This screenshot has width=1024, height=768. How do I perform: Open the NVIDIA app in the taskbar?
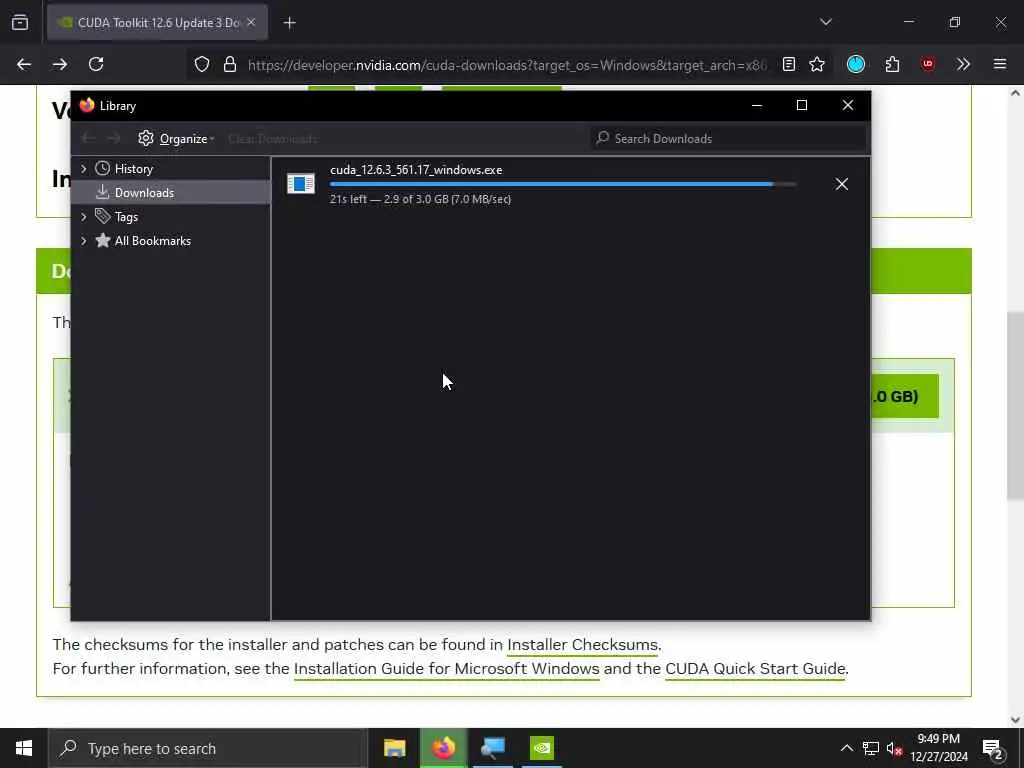coord(542,748)
